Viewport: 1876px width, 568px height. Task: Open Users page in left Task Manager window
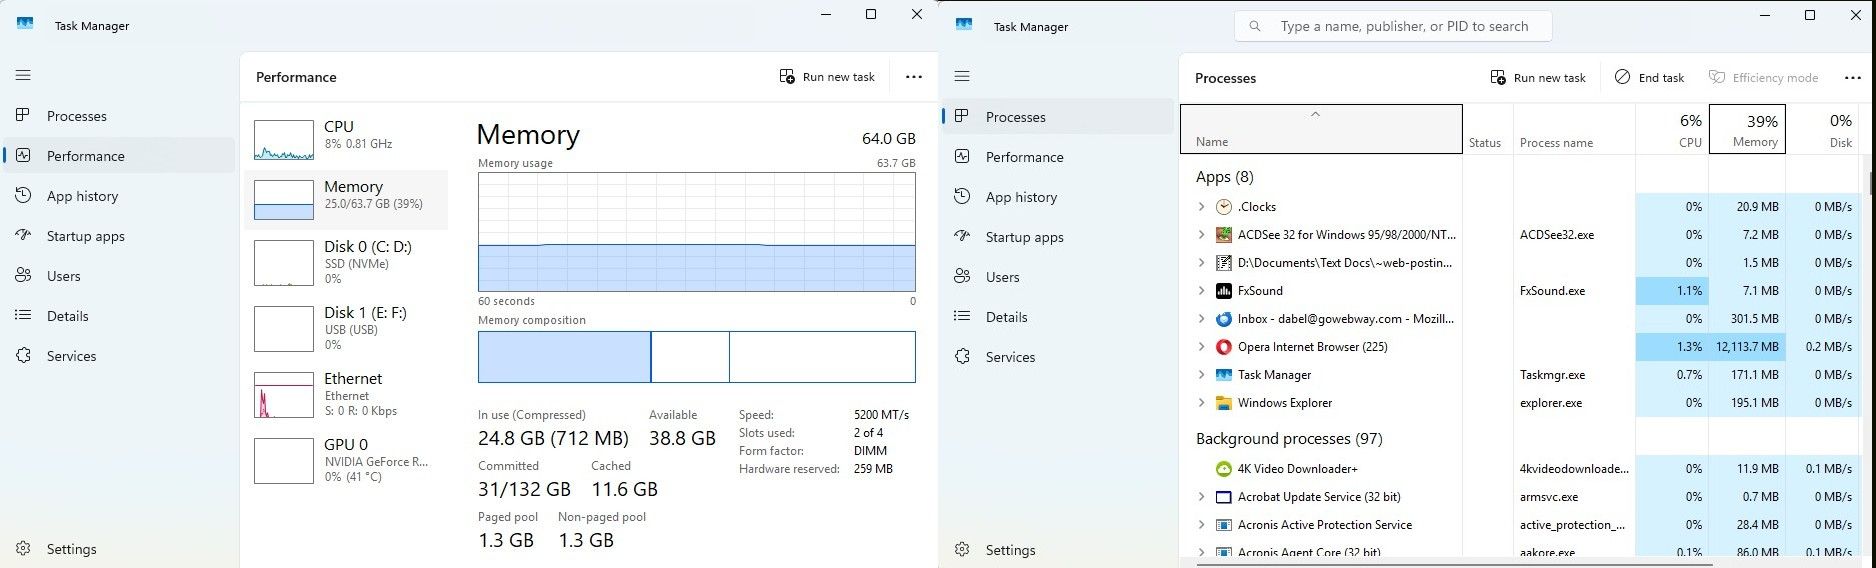pos(120,276)
